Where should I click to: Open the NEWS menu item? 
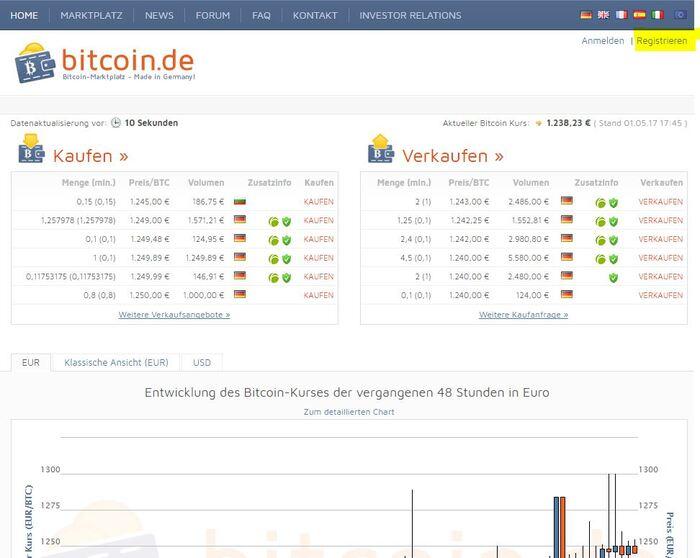(x=159, y=15)
